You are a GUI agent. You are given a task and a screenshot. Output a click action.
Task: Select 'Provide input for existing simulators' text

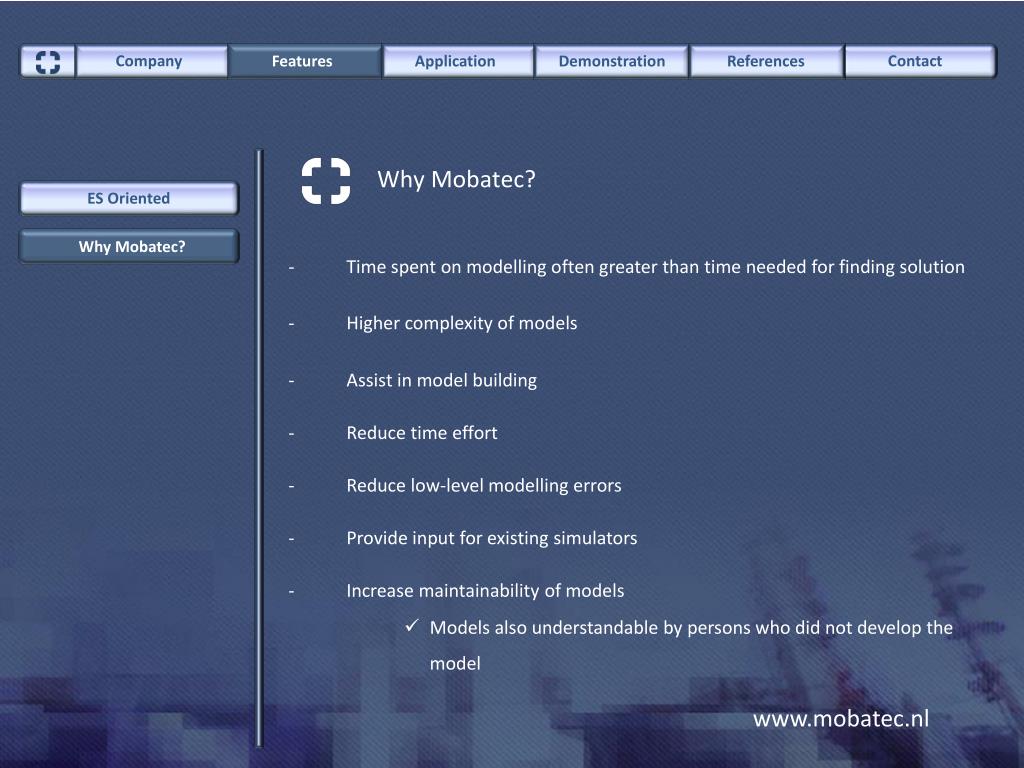(x=492, y=538)
